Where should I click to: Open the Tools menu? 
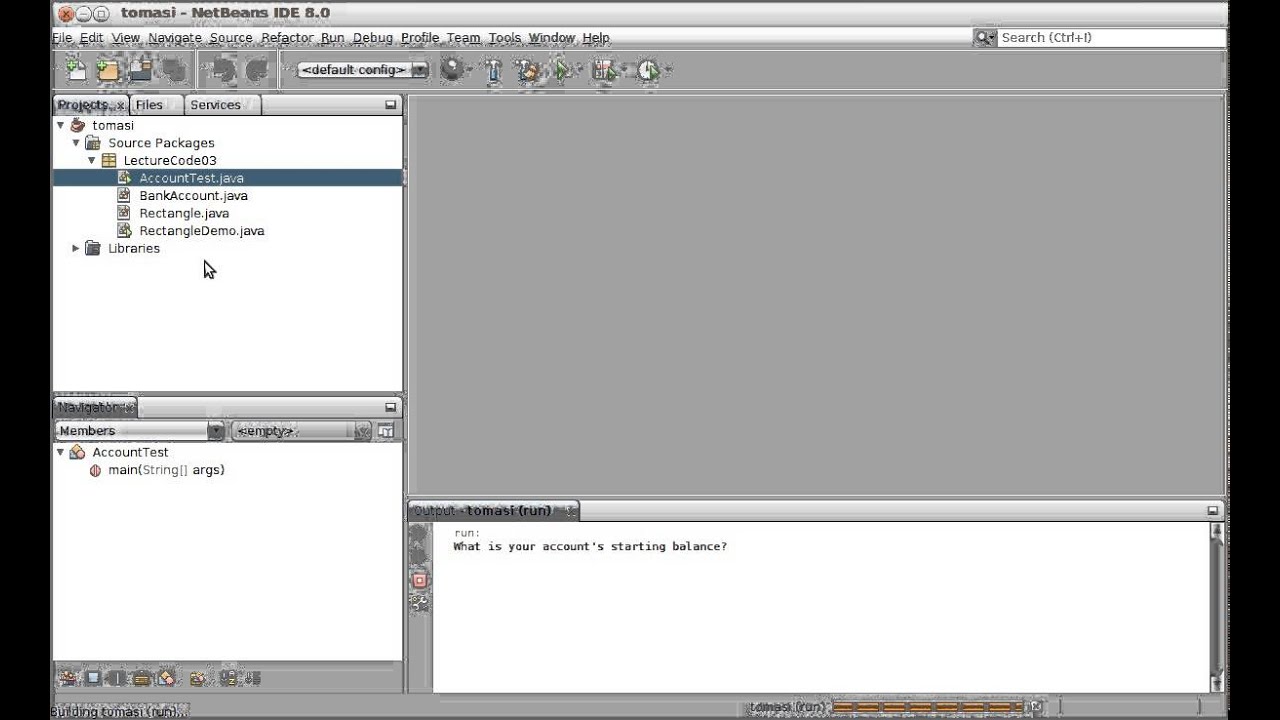505,38
